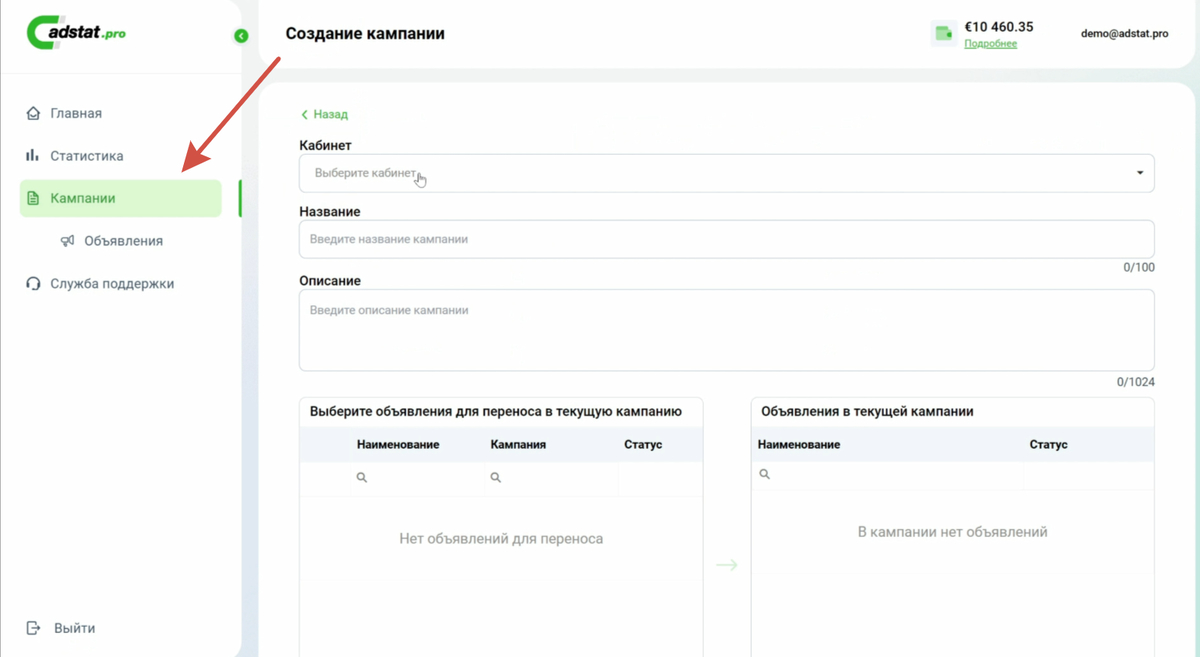The height and width of the screenshot is (657, 1200).
Task: Click the megaphone icon beside Объявления
Action: click(x=67, y=241)
